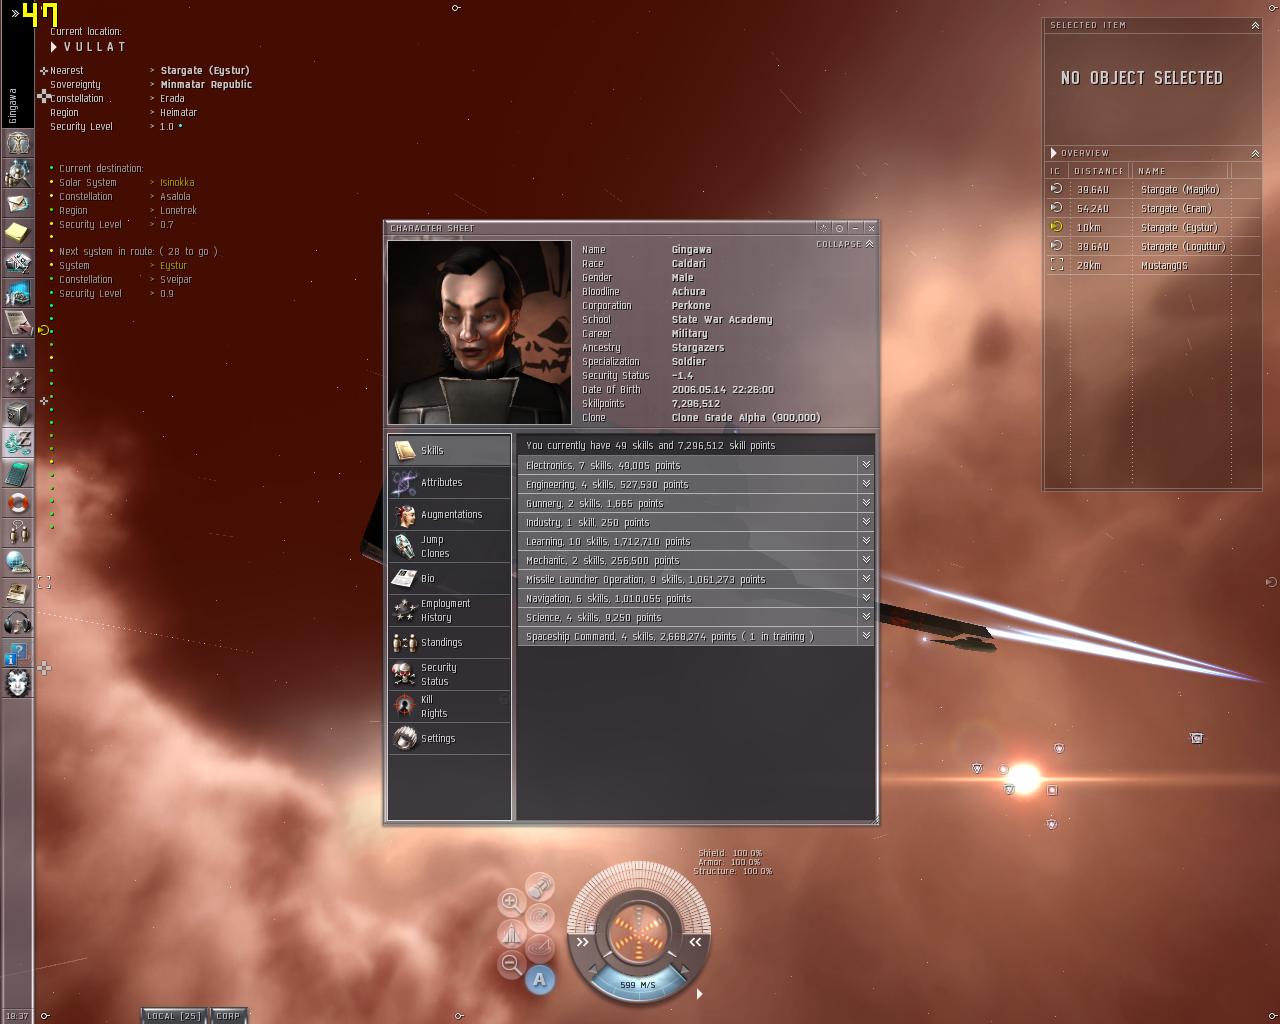Select Stargate (Loguttur) in the overview

click(1152, 246)
